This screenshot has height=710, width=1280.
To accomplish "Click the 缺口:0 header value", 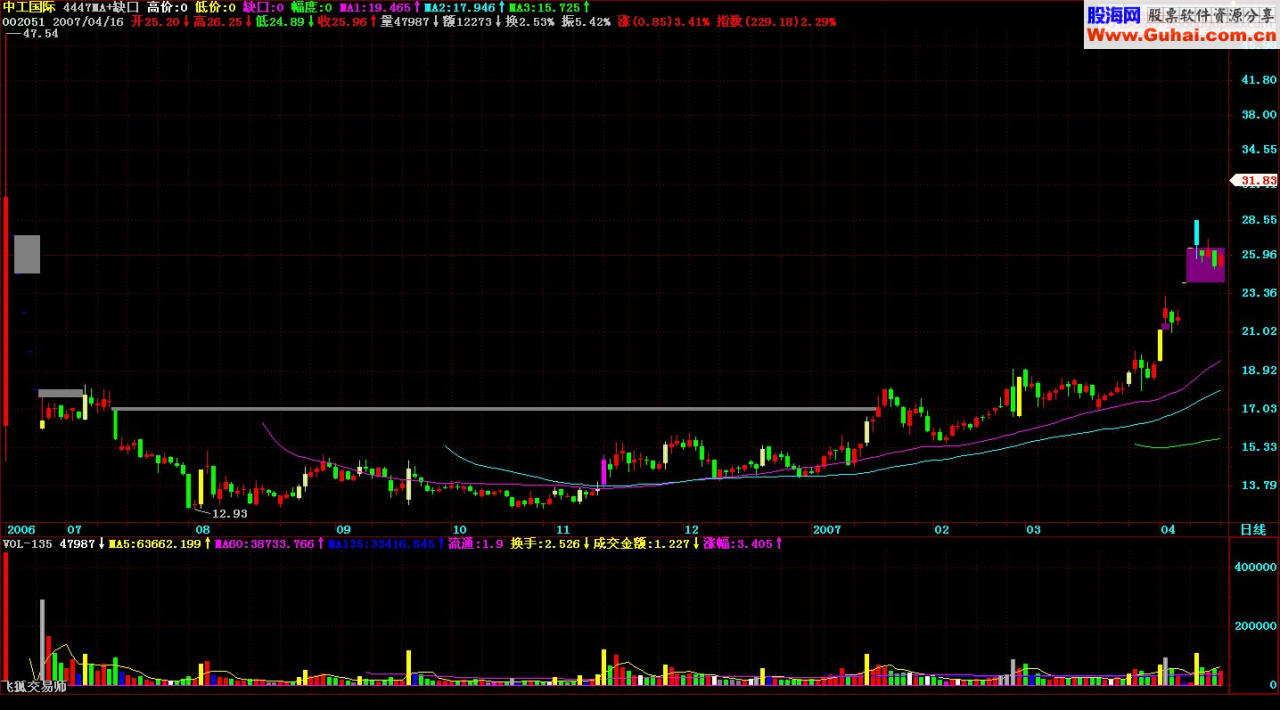I will [x=263, y=7].
